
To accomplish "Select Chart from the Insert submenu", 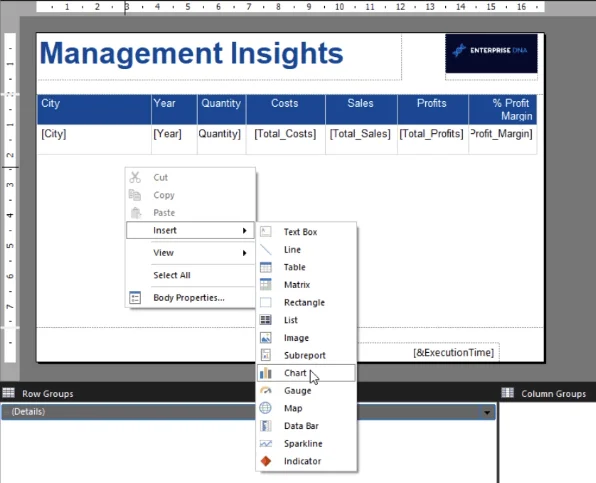I will coord(306,373).
